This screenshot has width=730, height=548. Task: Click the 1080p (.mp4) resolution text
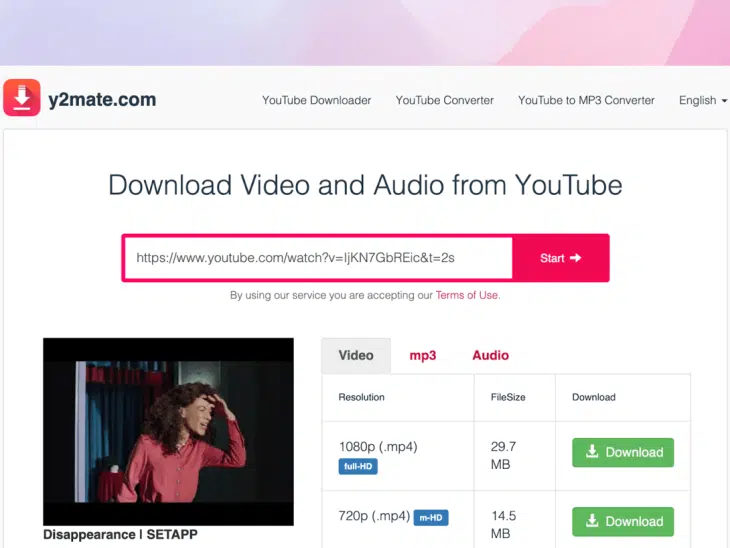378,447
